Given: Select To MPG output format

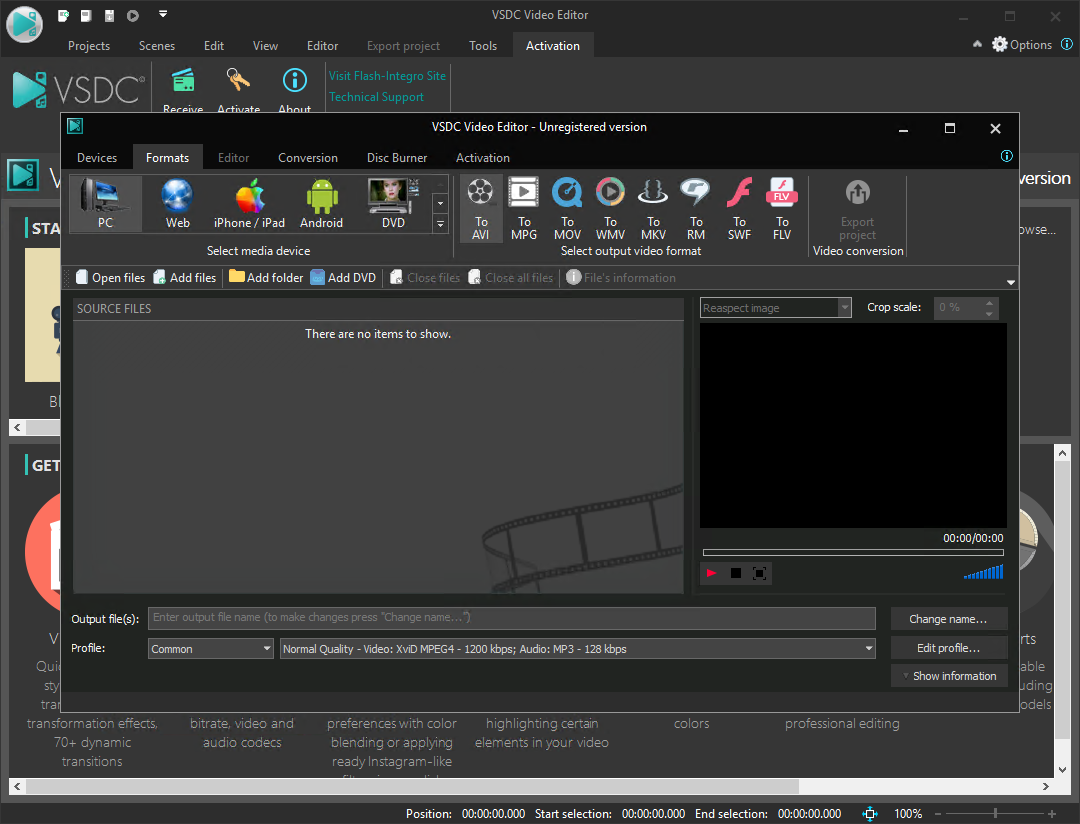Looking at the screenshot, I should tap(523, 209).
